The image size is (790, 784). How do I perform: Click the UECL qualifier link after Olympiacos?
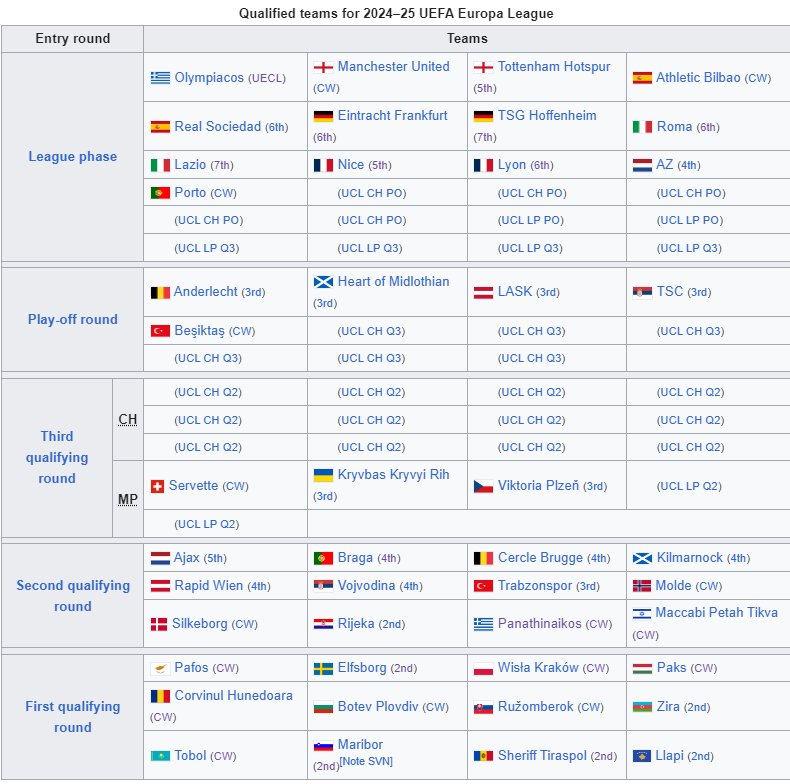click(x=267, y=78)
